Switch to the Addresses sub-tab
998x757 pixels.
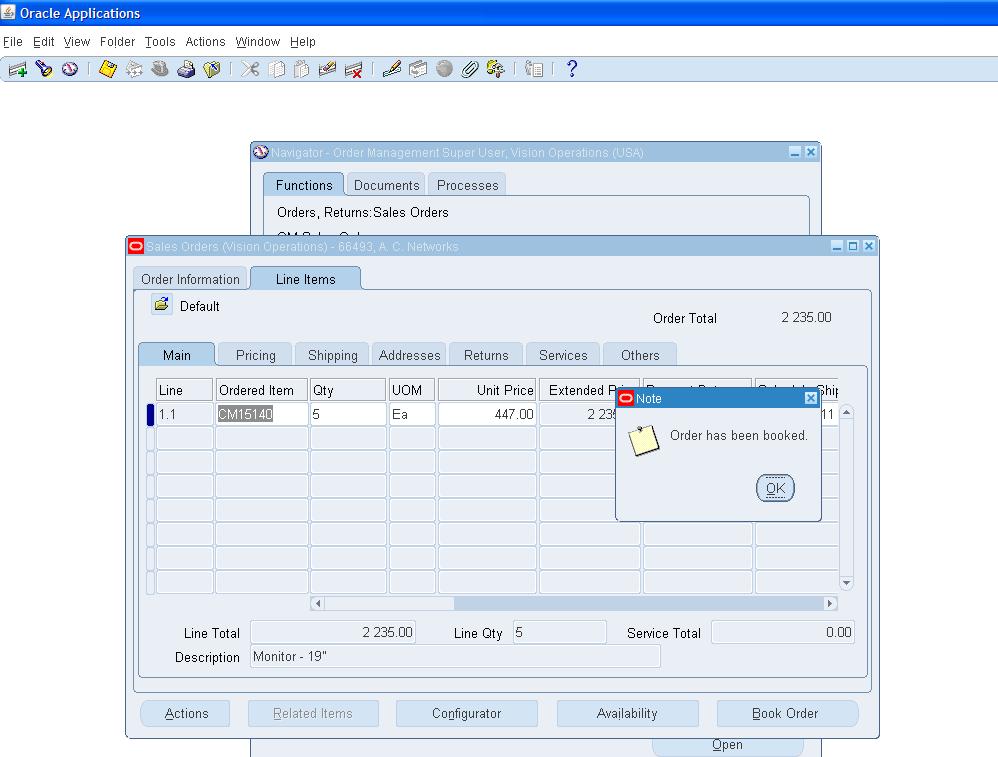(409, 355)
